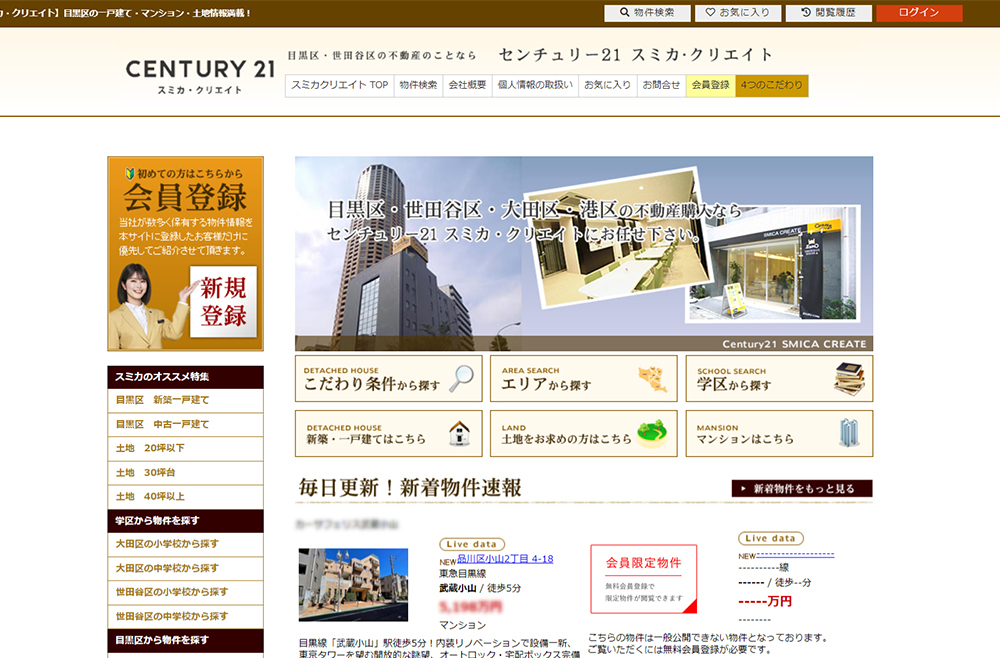Click the main hero banner image

[x=584, y=254]
